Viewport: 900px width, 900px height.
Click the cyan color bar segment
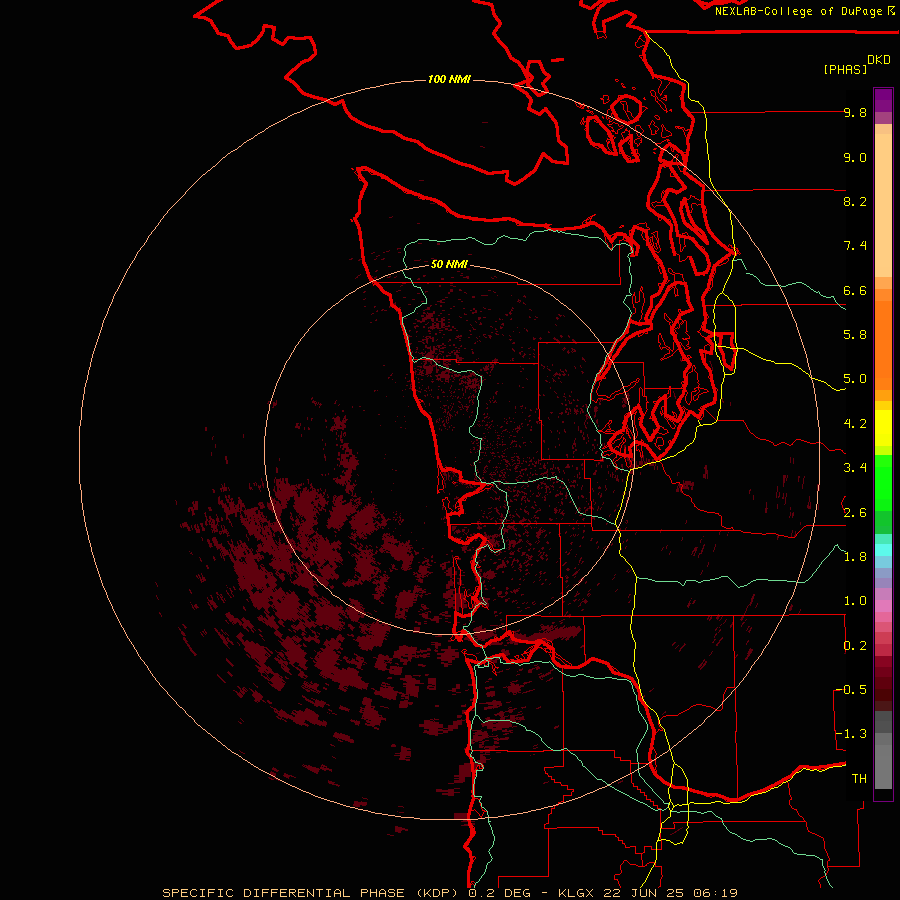(x=883, y=550)
